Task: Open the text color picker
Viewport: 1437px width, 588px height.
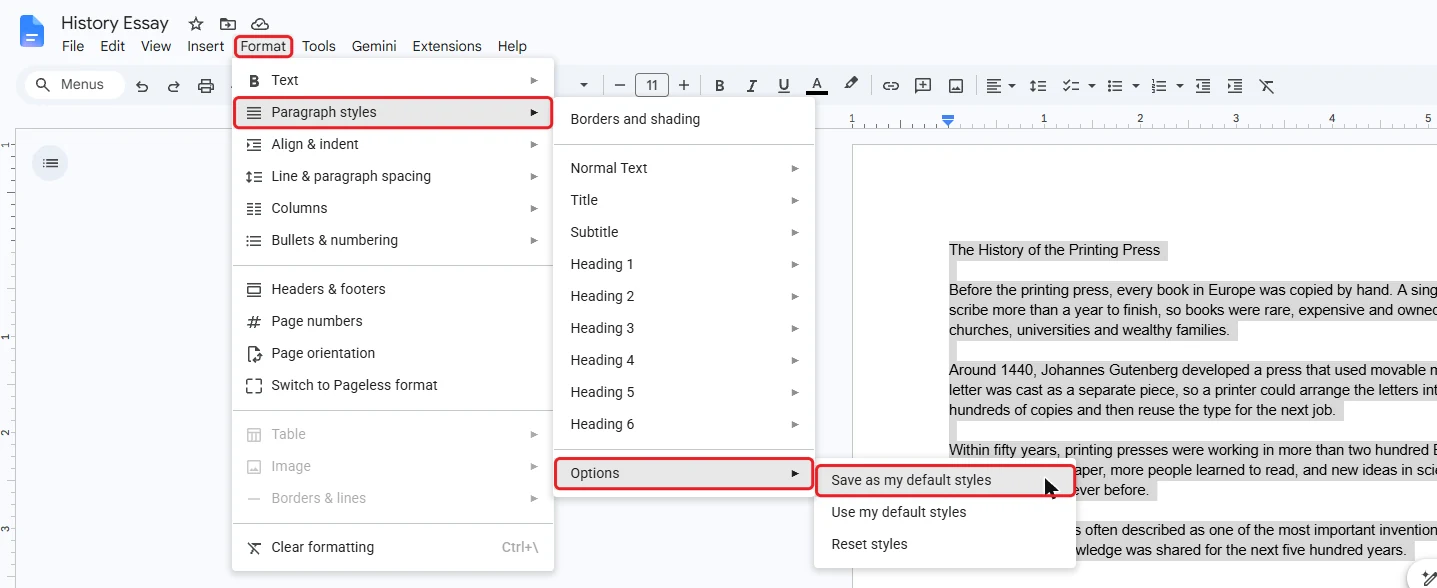Action: coord(817,86)
